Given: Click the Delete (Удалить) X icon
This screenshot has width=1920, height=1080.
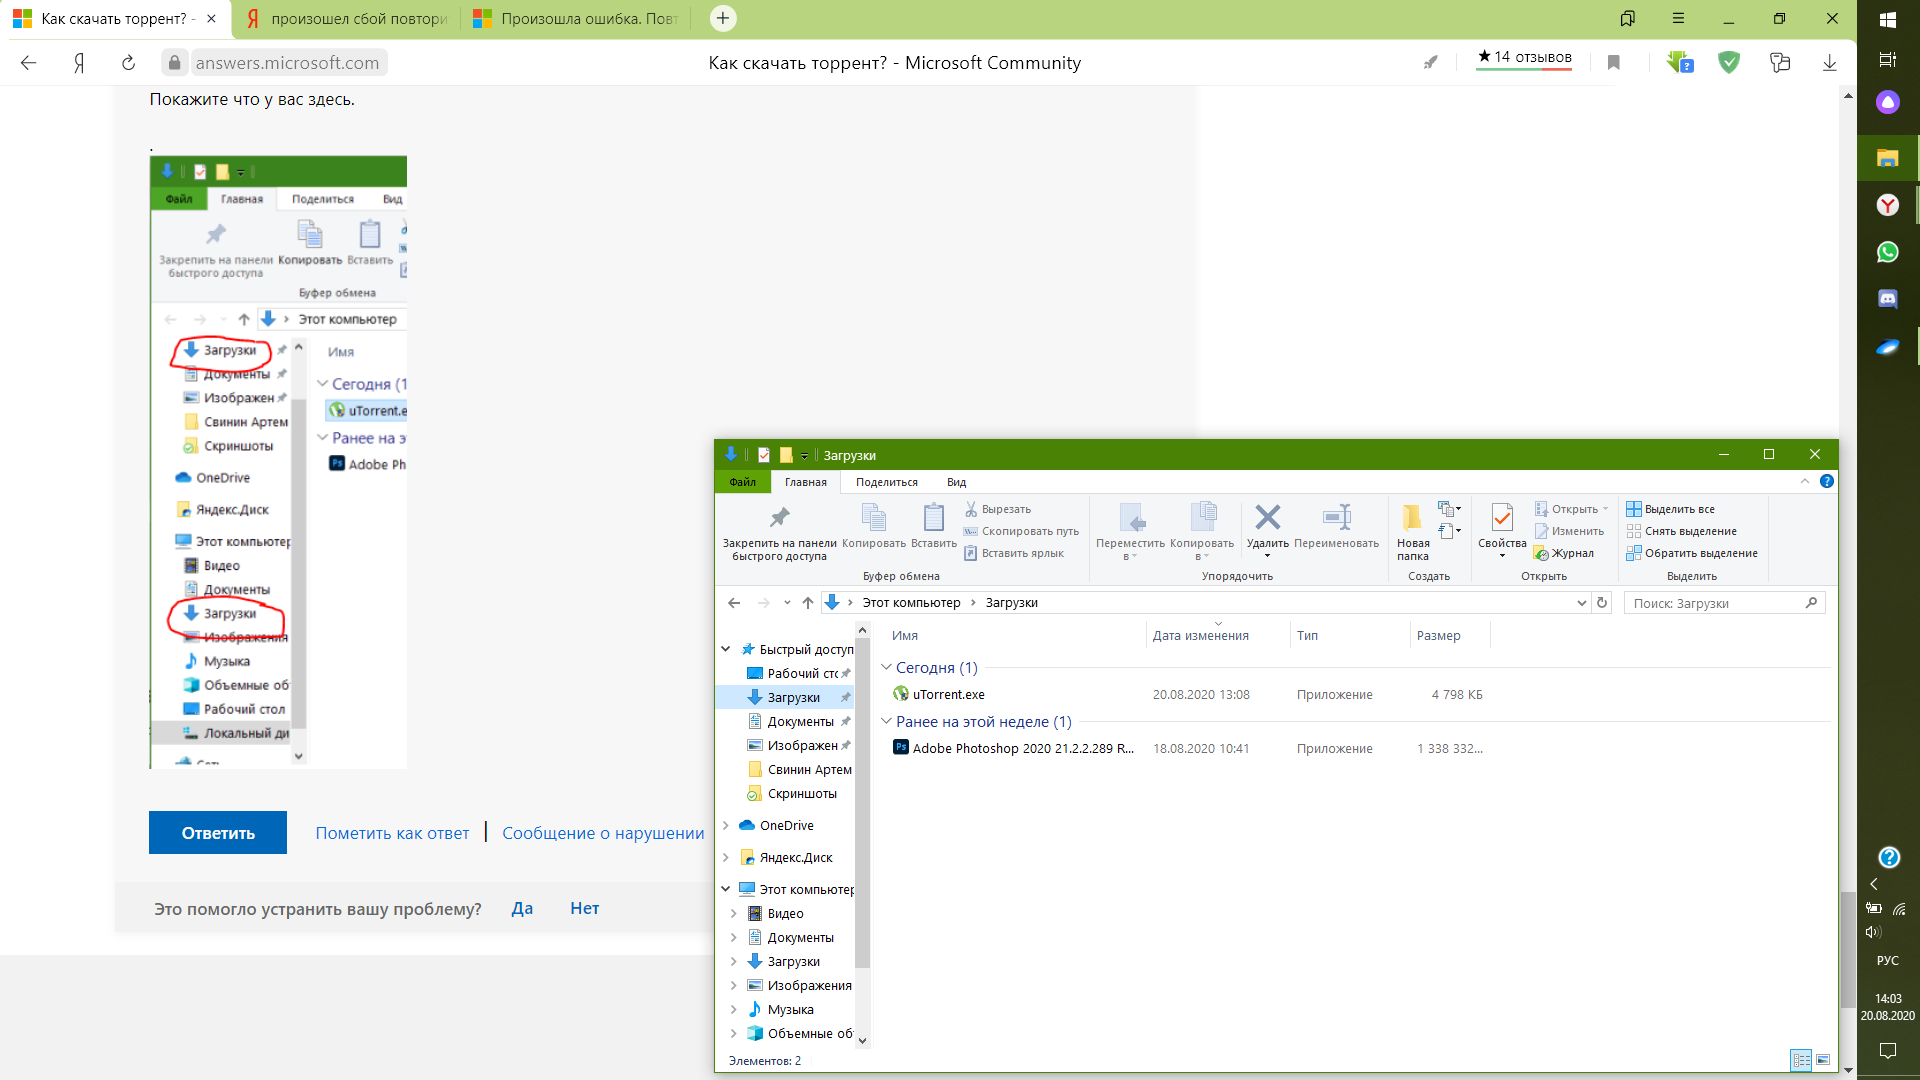Looking at the screenshot, I should [x=1267, y=517].
